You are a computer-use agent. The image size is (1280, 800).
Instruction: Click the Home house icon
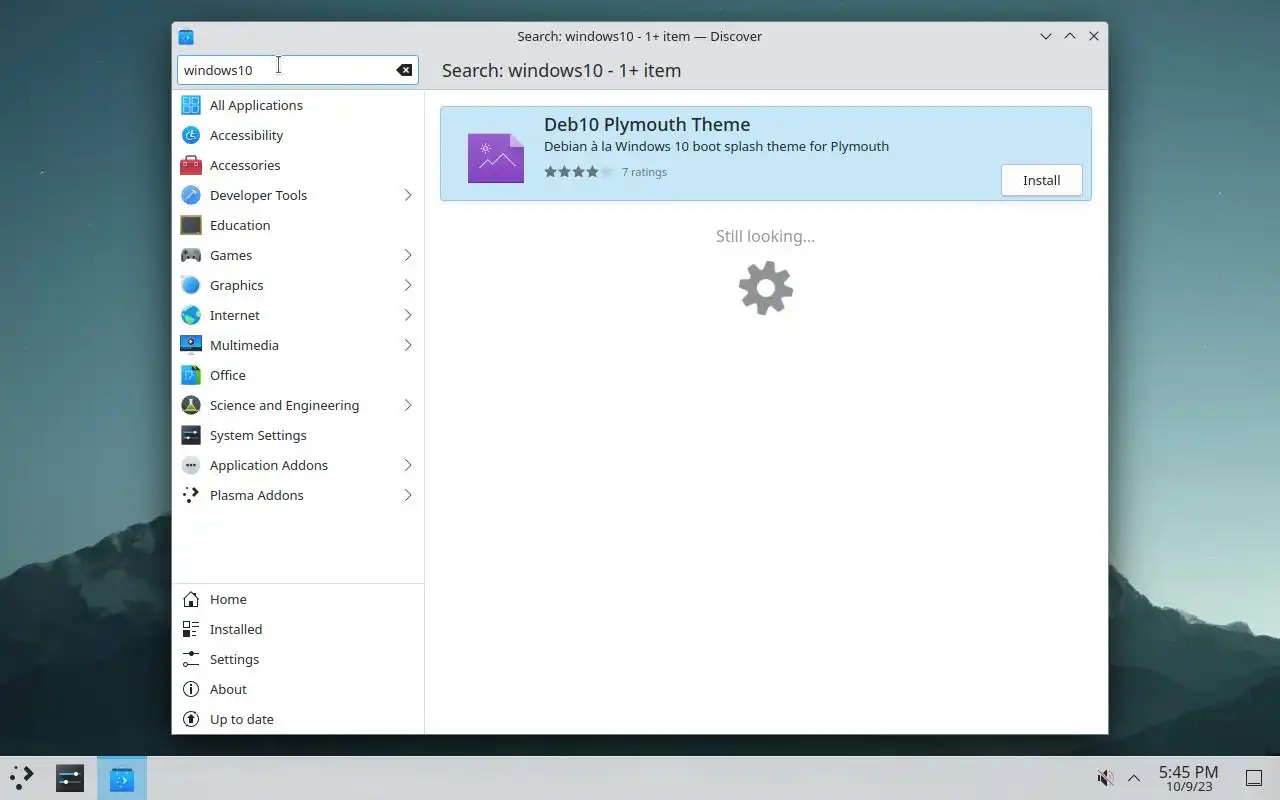point(191,599)
